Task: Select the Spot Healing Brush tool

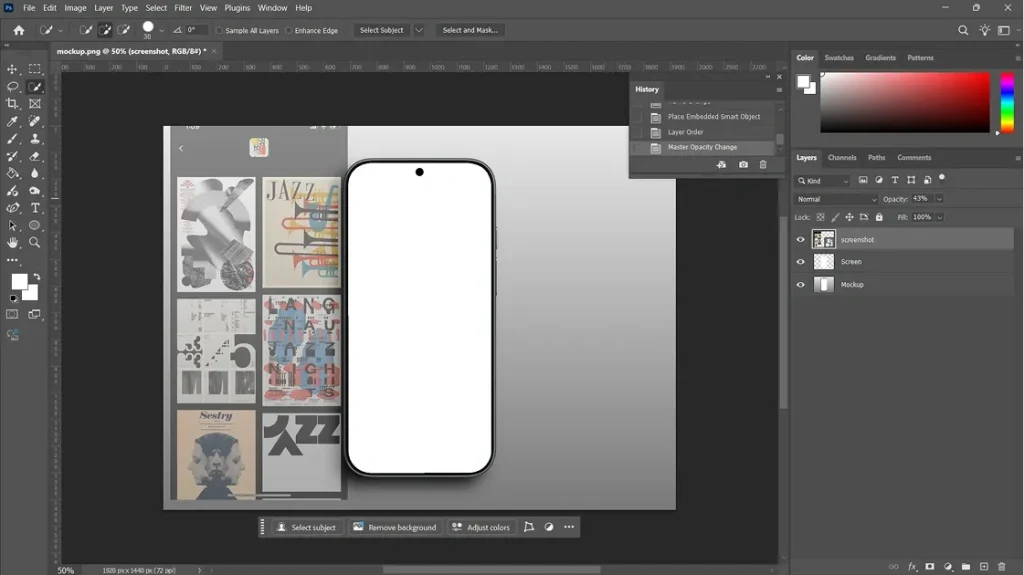Action: point(35,121)
